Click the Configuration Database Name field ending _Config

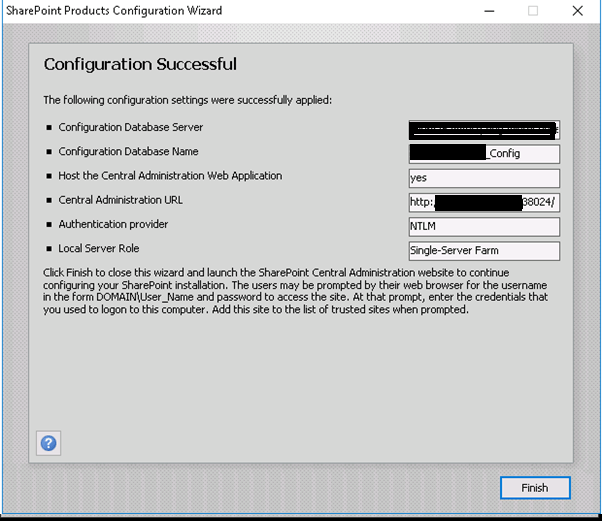[x=484, y=154]
